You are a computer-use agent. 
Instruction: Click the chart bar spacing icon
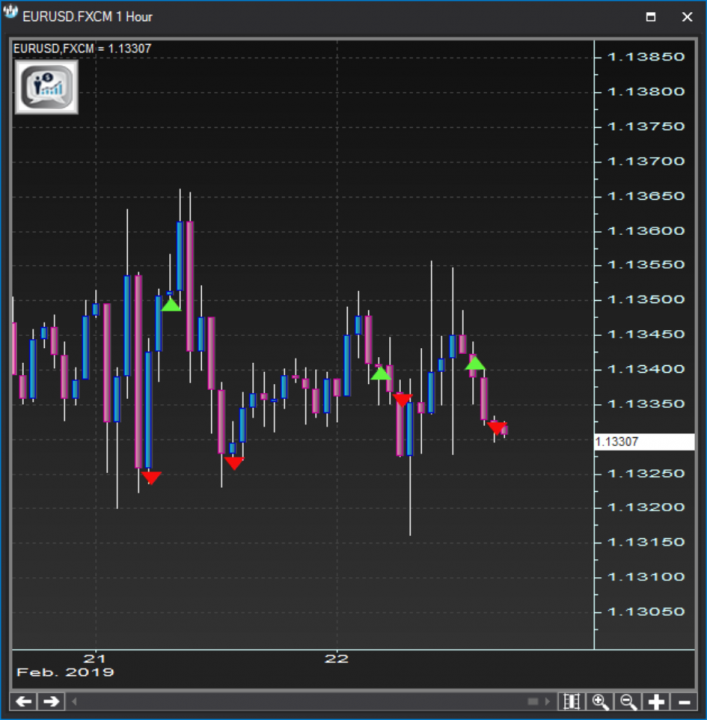coord(572,702)
